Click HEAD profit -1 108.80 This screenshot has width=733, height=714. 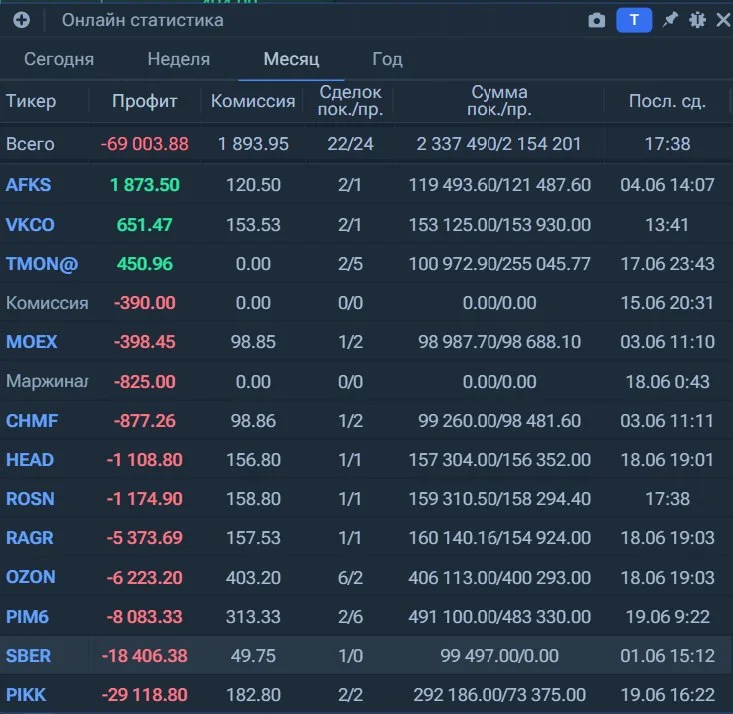(x=144, y=460)
